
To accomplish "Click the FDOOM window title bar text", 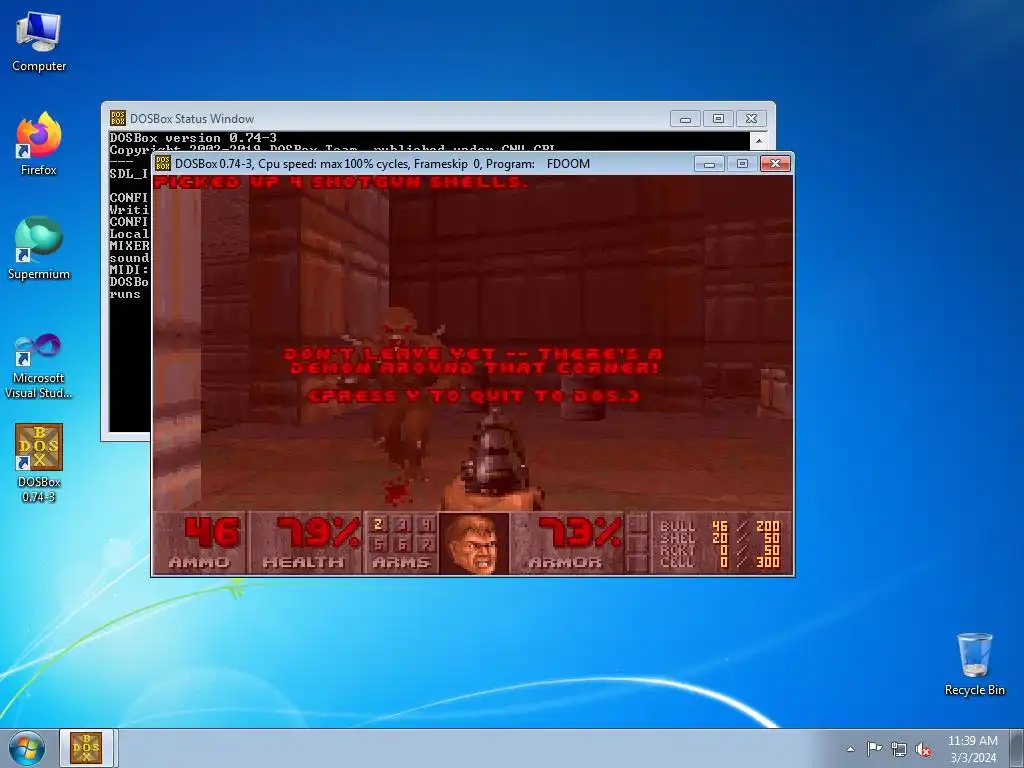I will point(382,164).
